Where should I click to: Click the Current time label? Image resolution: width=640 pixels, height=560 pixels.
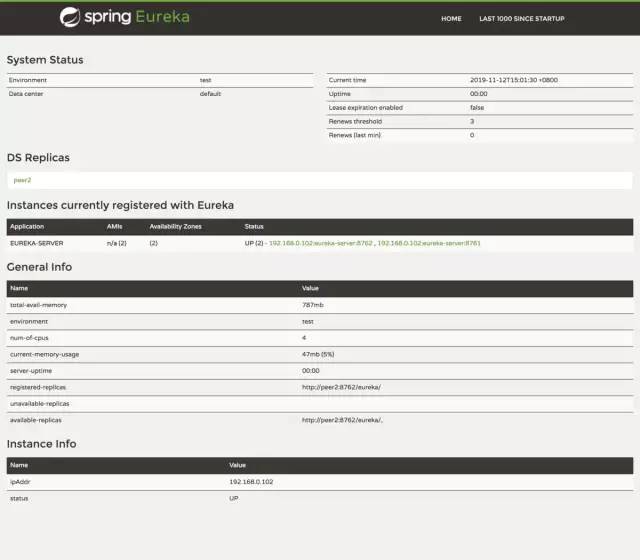pos(347,80)
